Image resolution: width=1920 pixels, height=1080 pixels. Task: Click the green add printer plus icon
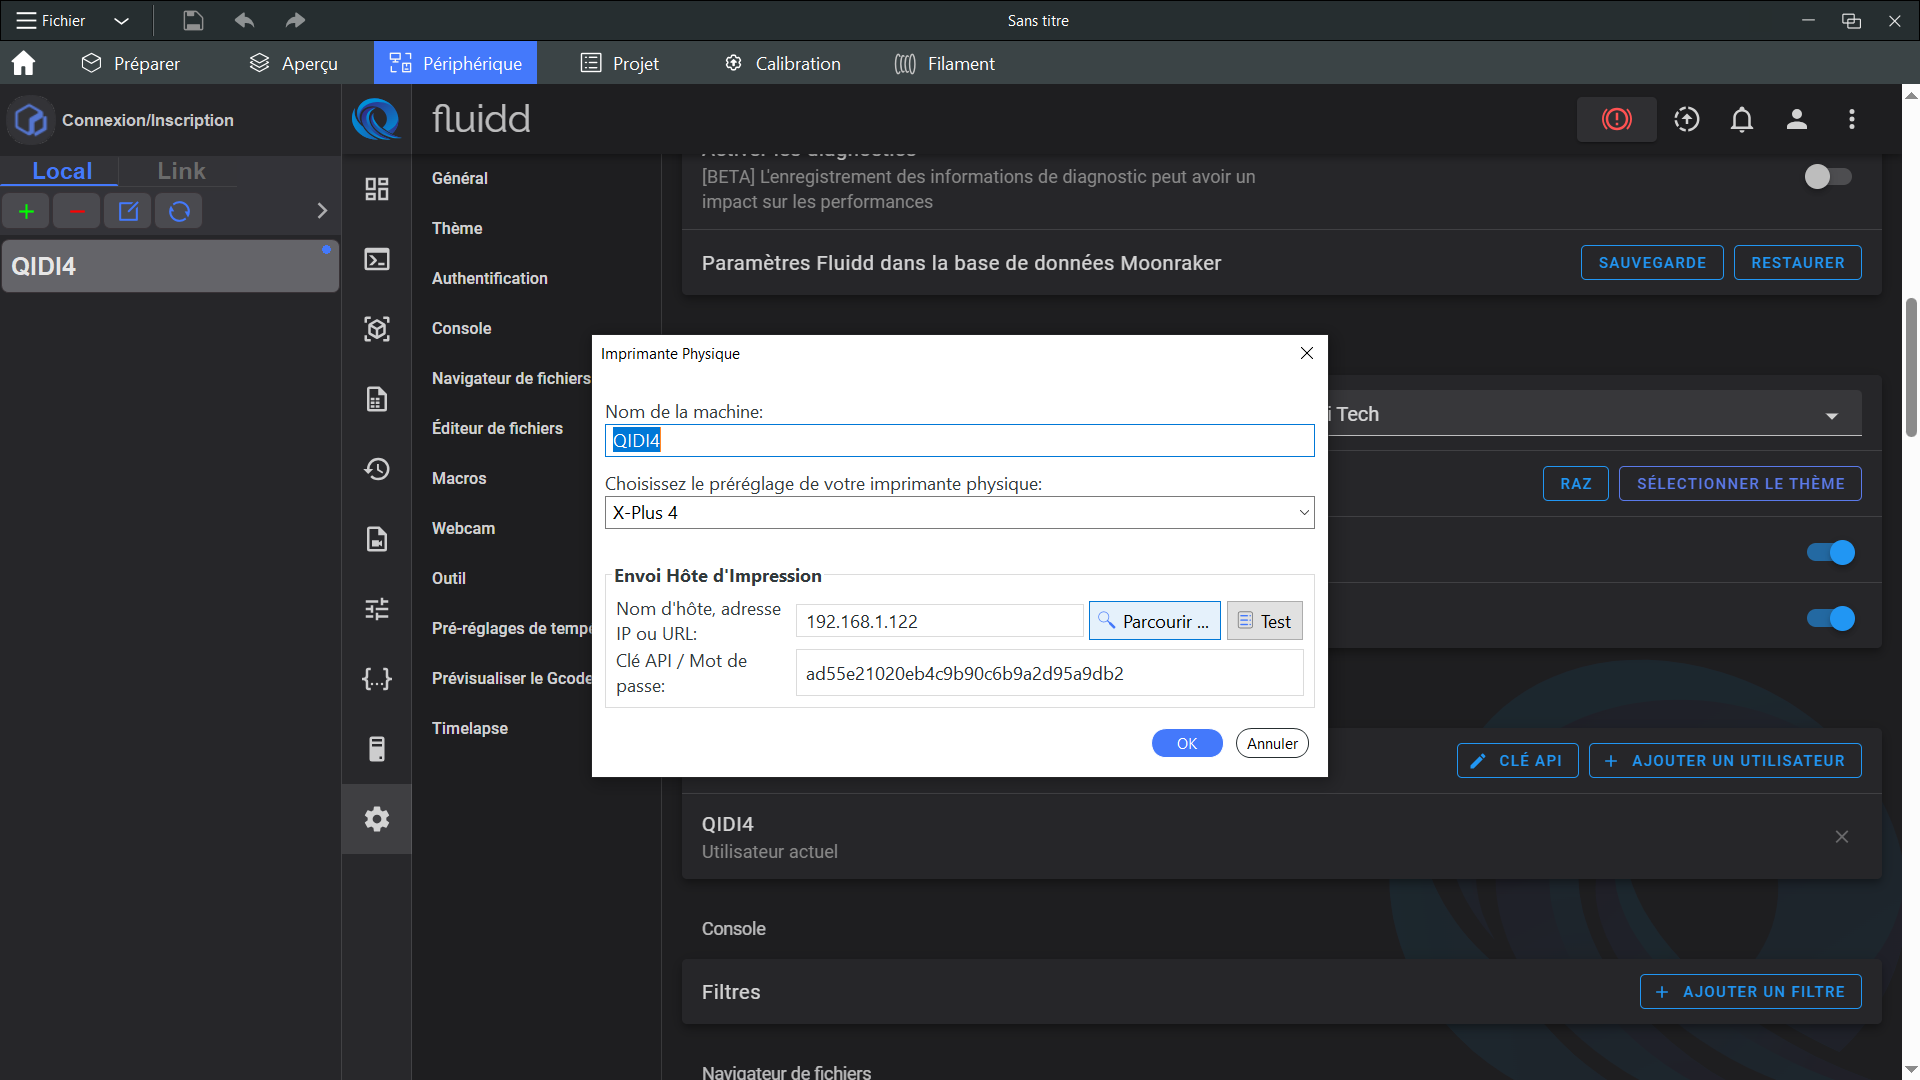[26, 211]
